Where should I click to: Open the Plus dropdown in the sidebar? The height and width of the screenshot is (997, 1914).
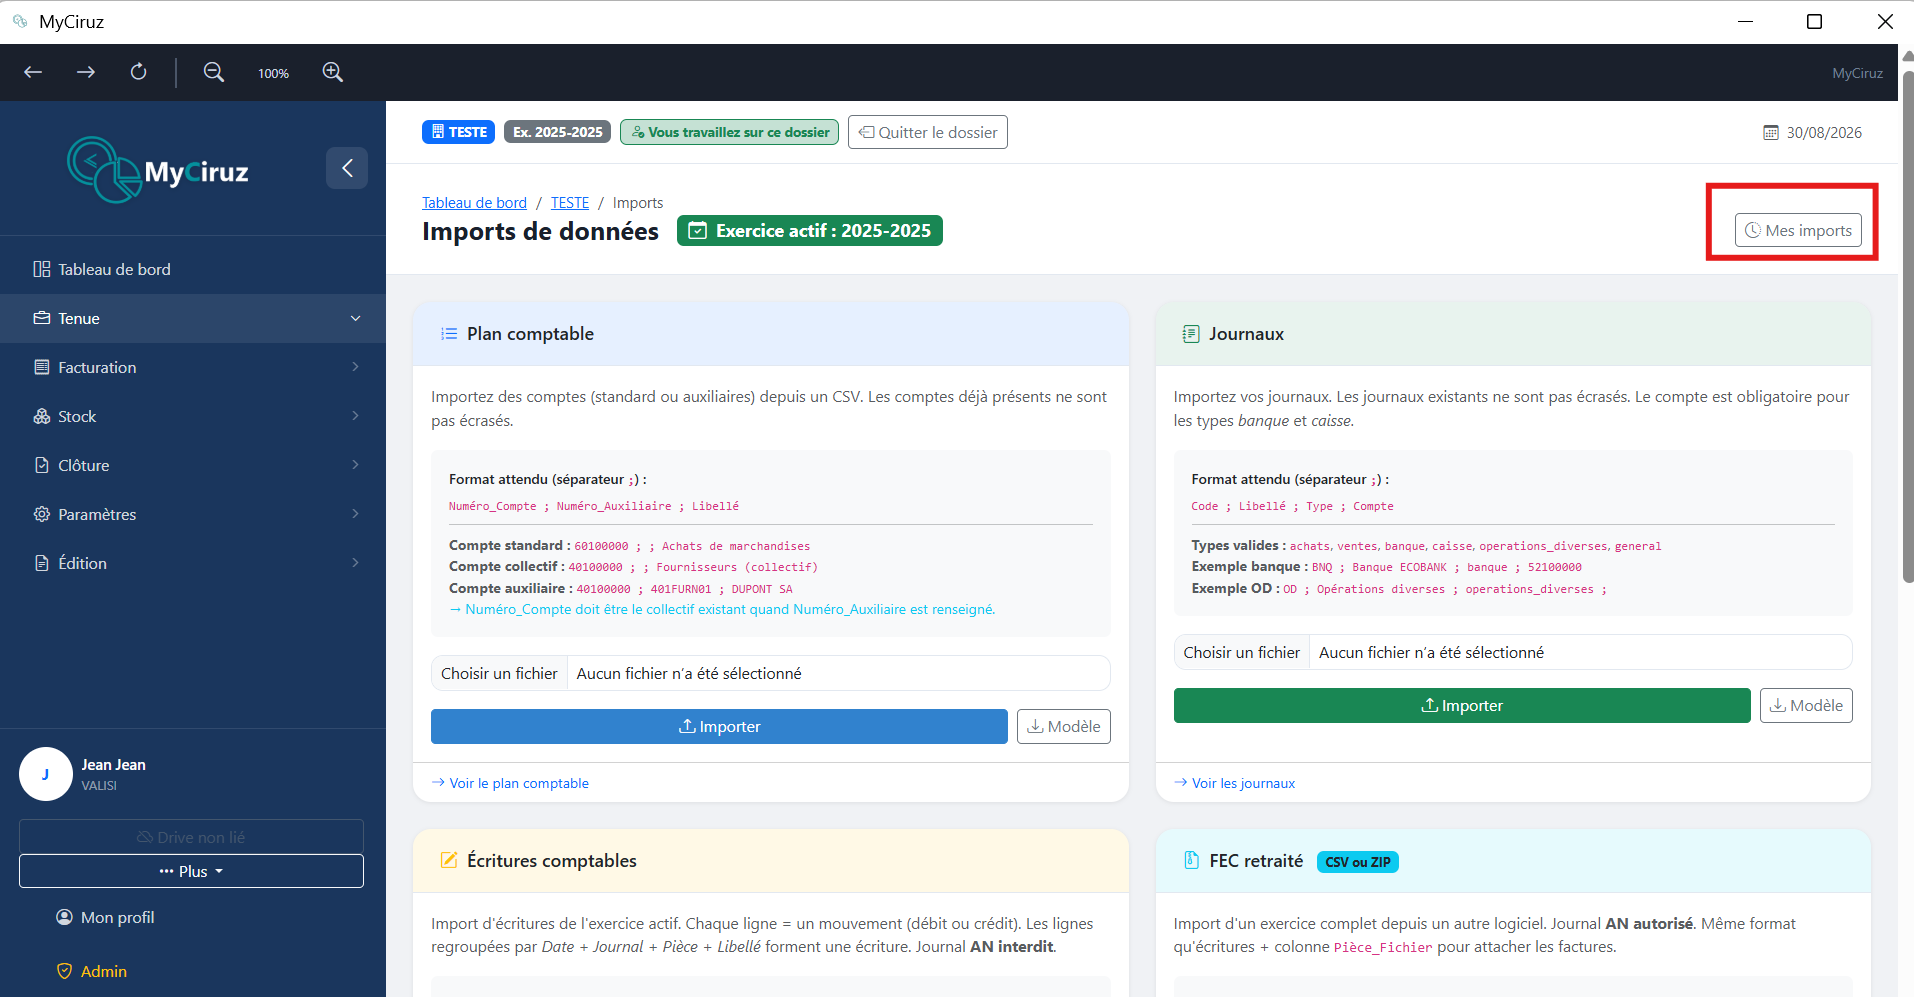pyautogui.click(x=191, y=871)
